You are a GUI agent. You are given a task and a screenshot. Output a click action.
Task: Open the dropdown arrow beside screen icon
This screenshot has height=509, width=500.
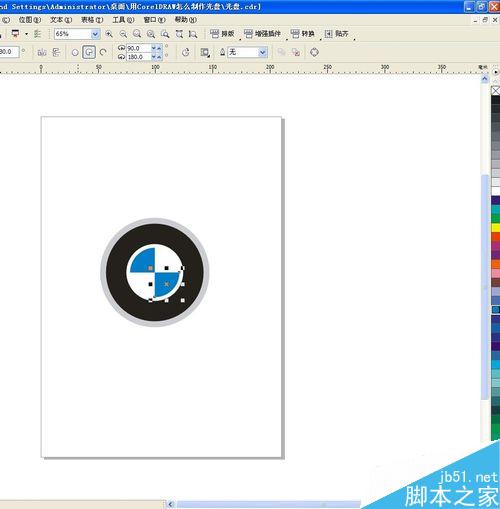(x=26, y=34)
